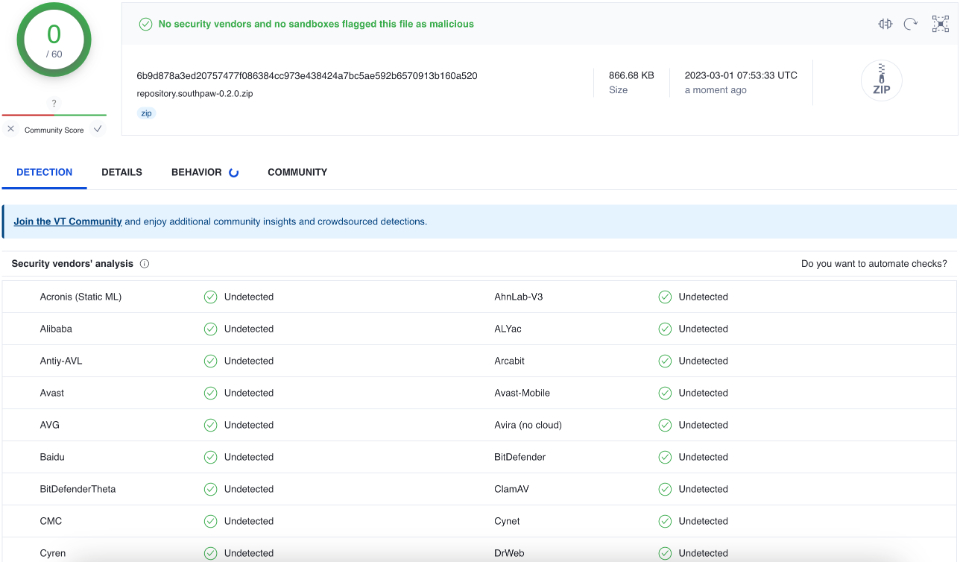Click the Antiy-AVL undetected check icon
Image resolution: width=960 pixels, height=562 pixels.
click(211, 361)
